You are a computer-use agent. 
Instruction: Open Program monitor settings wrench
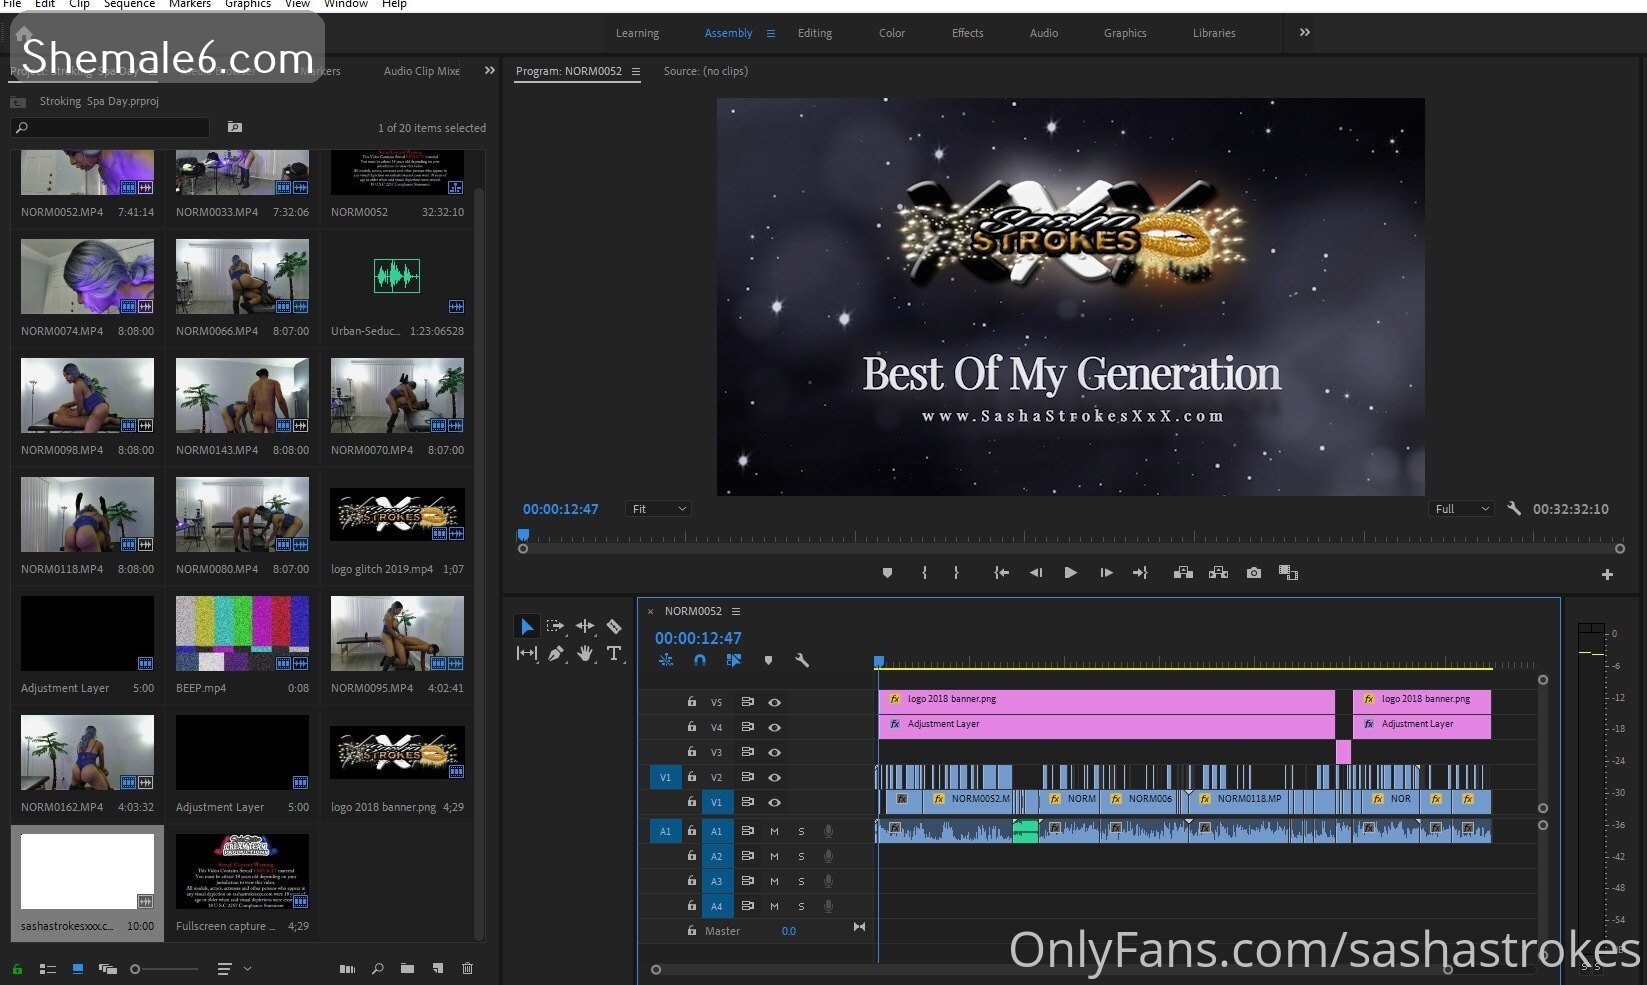1514,508
